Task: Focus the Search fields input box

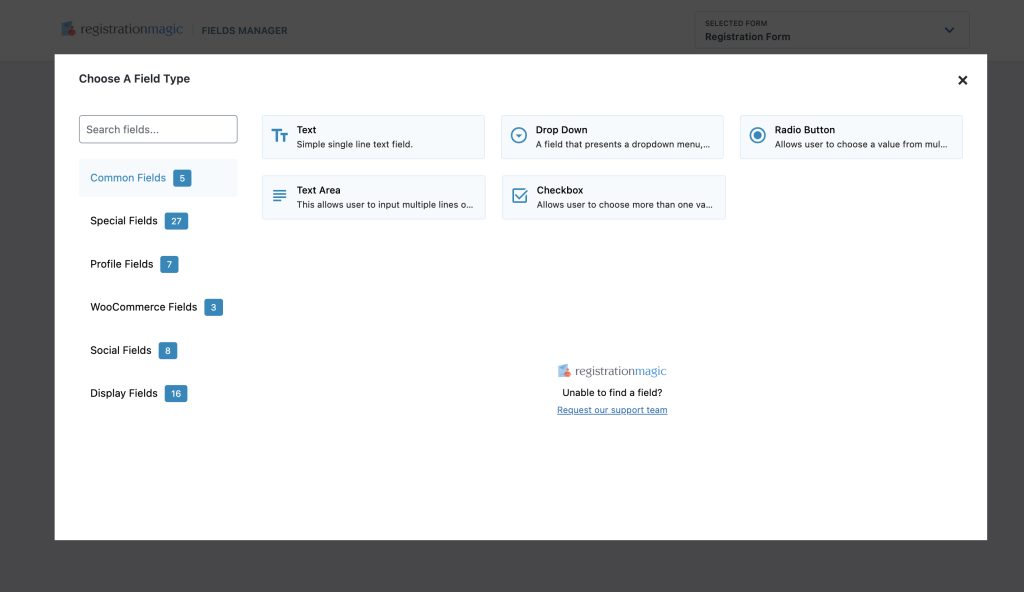Action: click(158, 129)
